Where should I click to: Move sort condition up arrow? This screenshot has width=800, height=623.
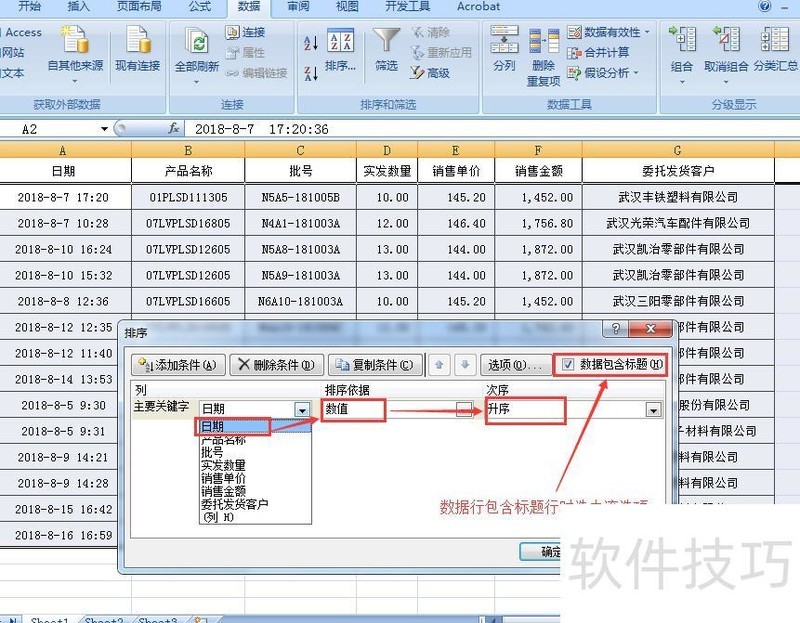pyautogui.click(x=439, y=365)
